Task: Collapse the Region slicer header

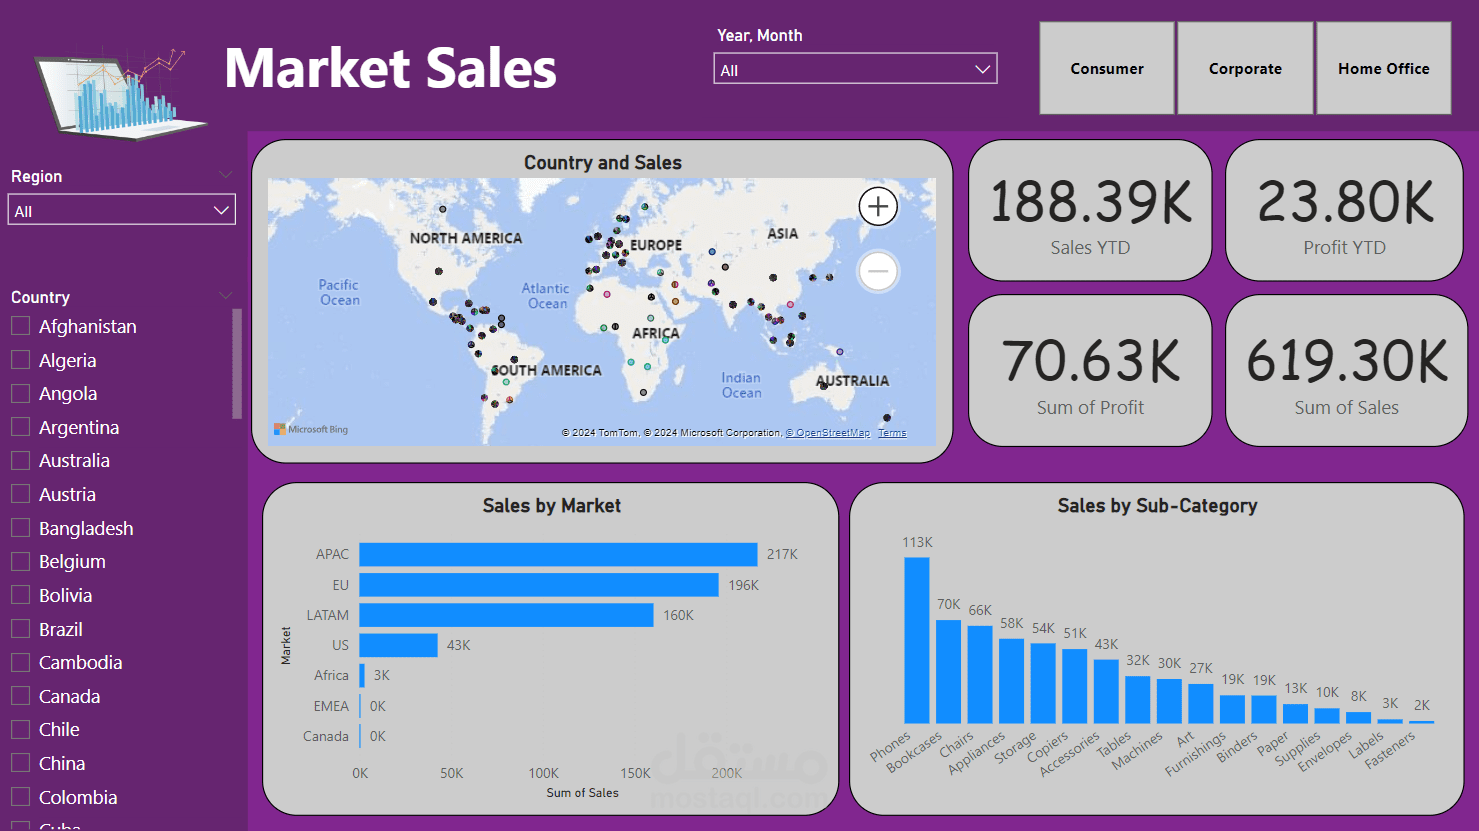Action: pos(225,174)
